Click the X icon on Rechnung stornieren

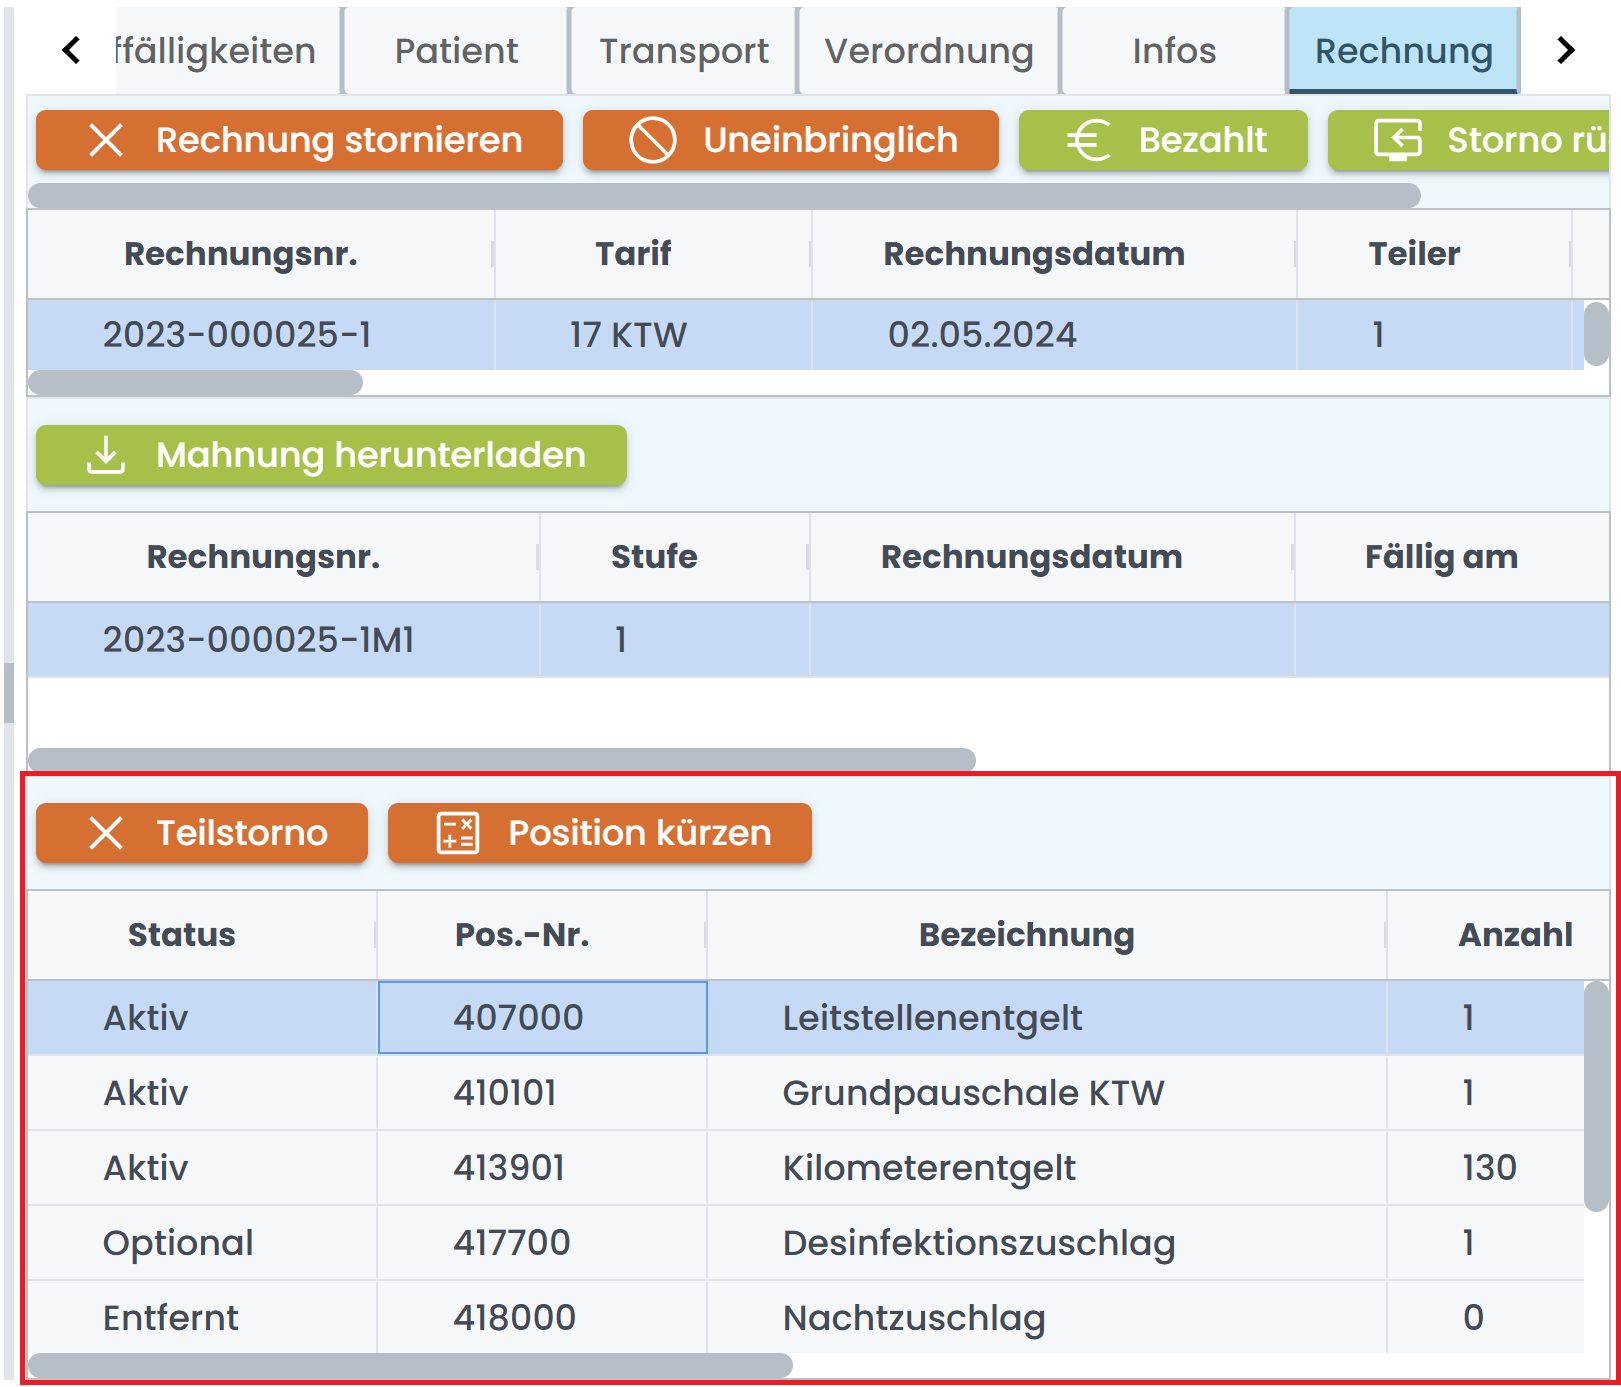click(106, 140)
